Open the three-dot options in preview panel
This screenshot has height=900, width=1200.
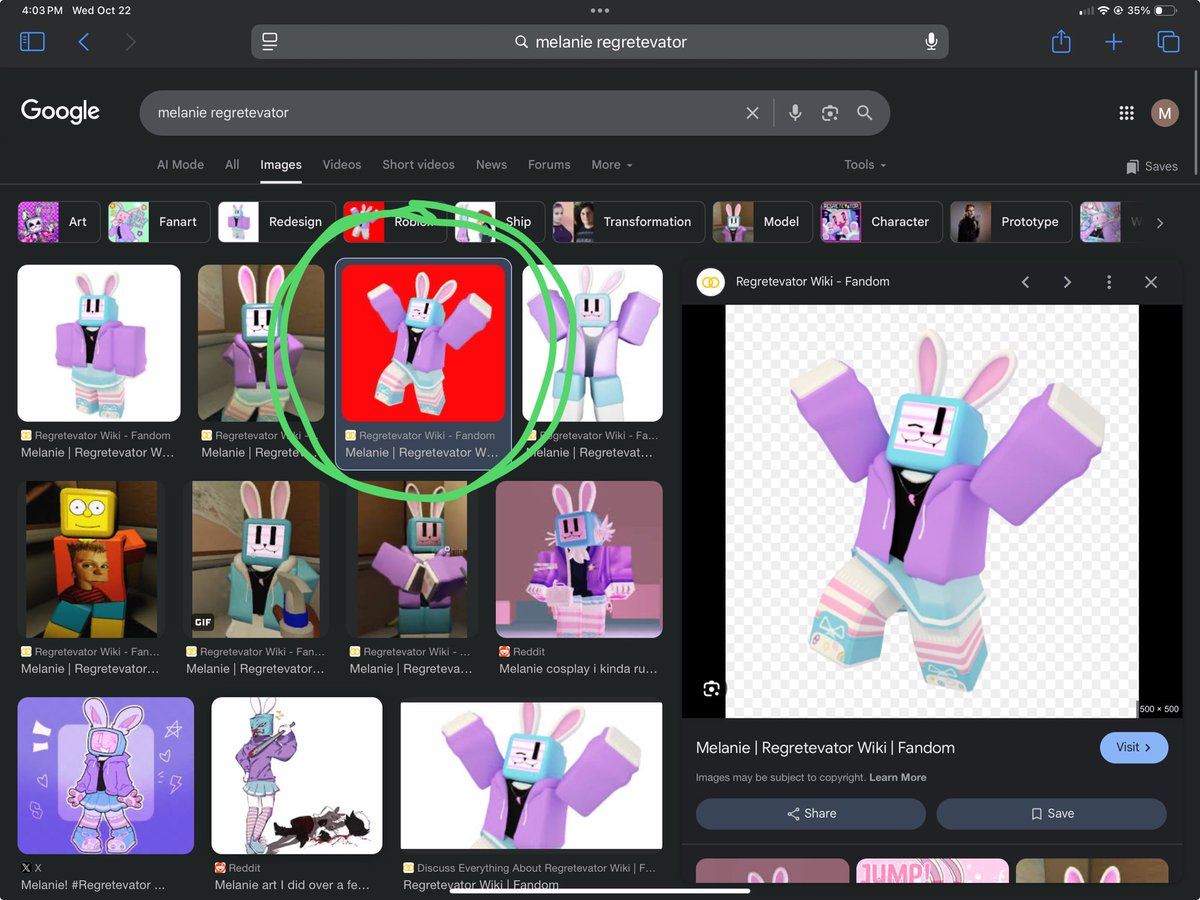[1109, 282]
